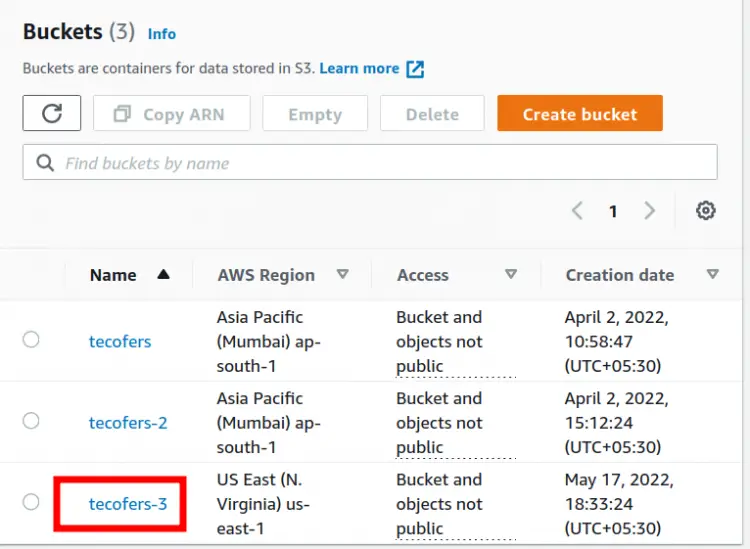
Task: Open the tecofers-2 bucket link
Action: (128, 422)
